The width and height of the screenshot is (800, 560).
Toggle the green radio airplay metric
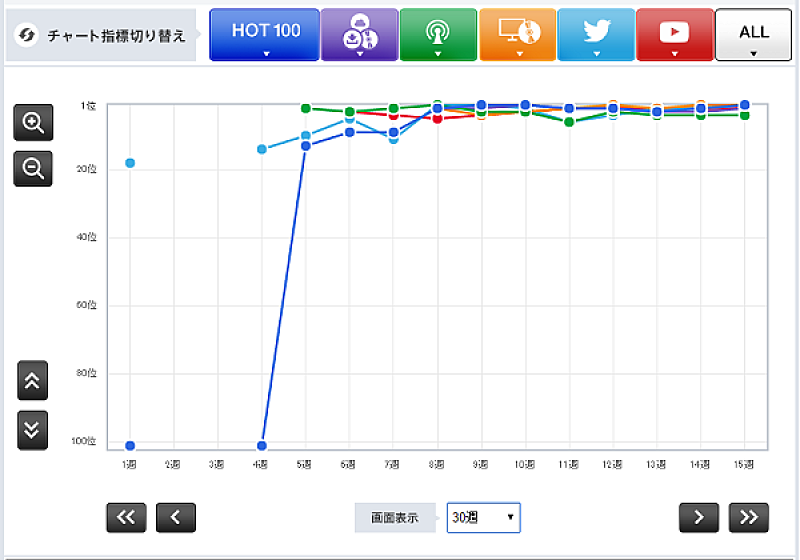point(438,35)
